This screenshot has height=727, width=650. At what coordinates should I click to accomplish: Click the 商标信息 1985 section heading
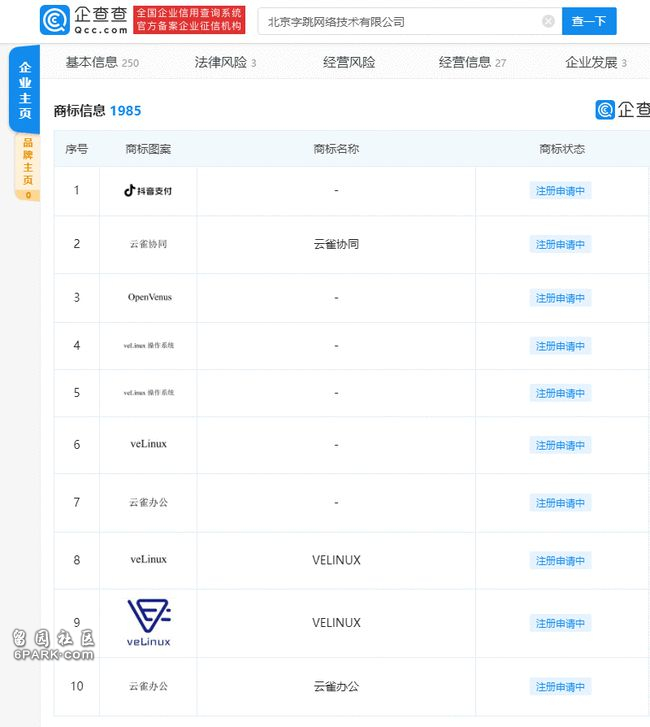(97, 110)
